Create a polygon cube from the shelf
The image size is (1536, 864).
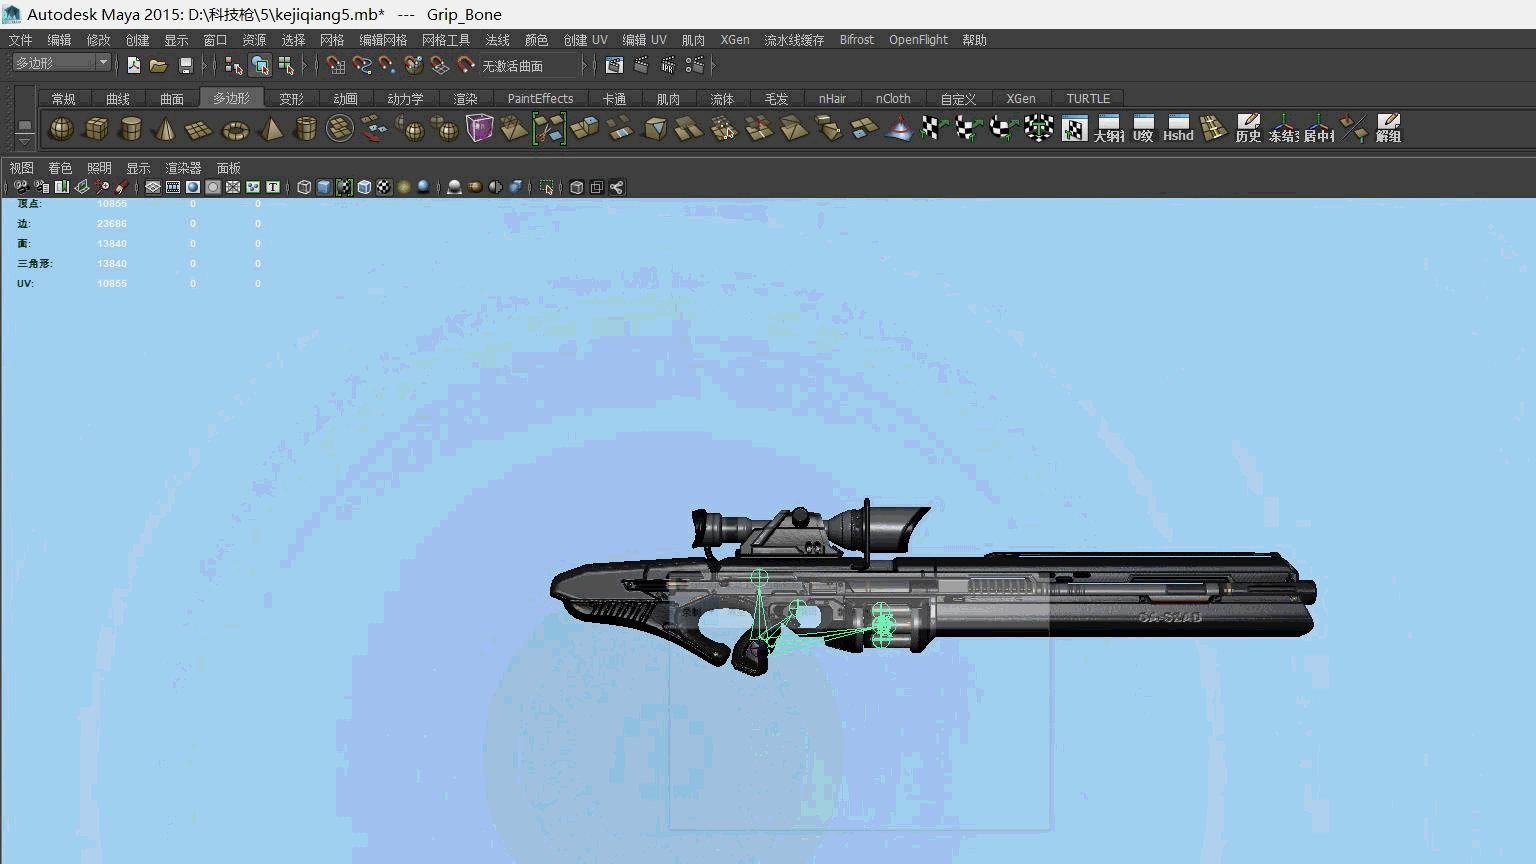pyautogui.click(x=96, y=129)
